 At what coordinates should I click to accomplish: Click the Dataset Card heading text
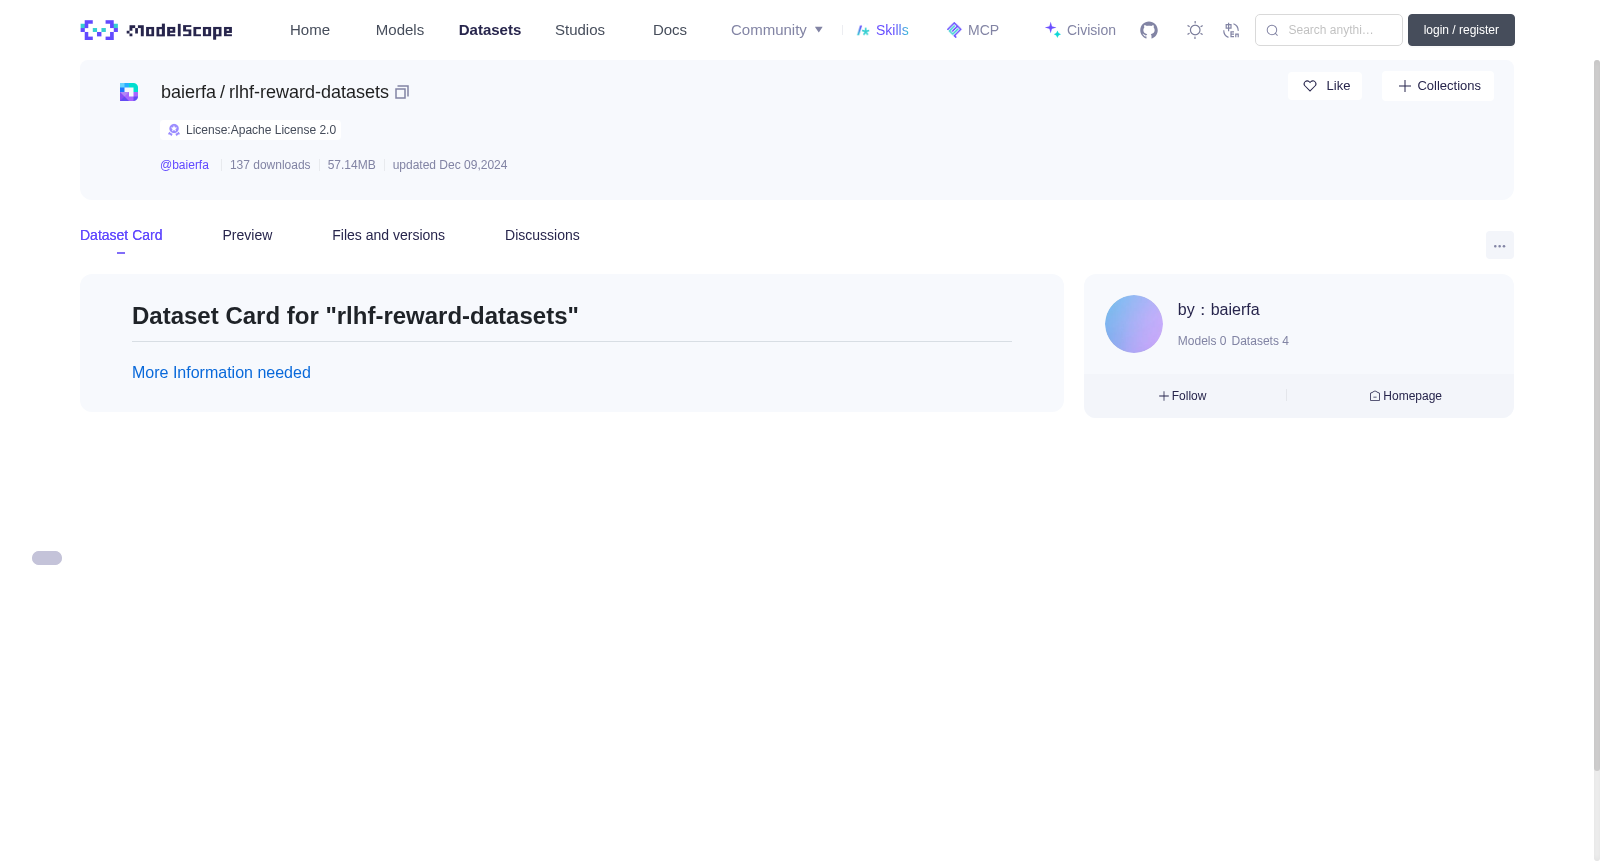coord(355,316)
